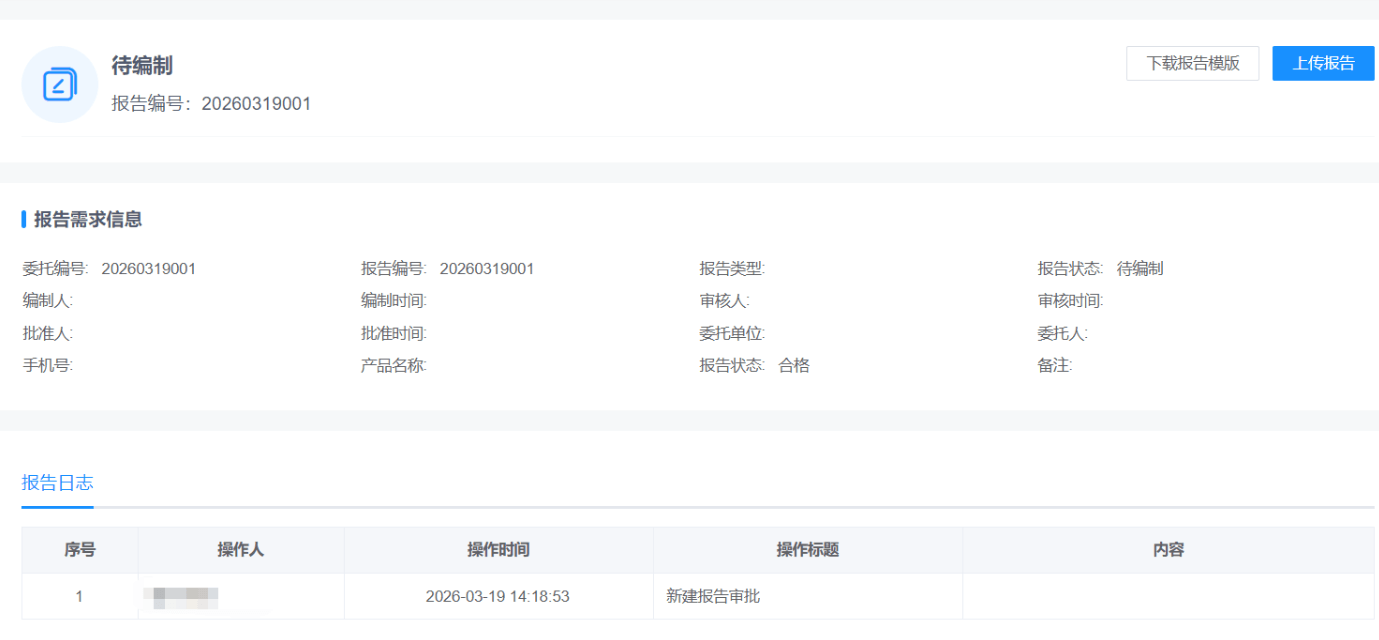Click 报告状态 value 待编制
Image resolution: width=1379 pixels, height=640 pixels.
(1140, 269)
